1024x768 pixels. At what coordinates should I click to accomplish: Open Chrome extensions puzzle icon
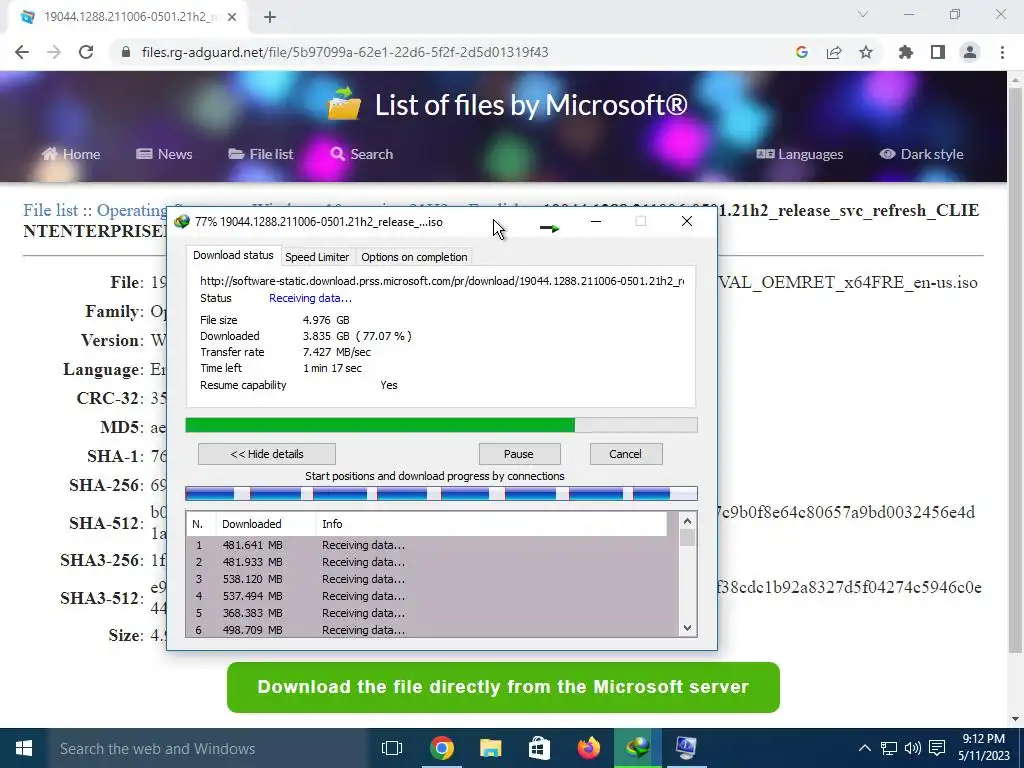[906, 52]
